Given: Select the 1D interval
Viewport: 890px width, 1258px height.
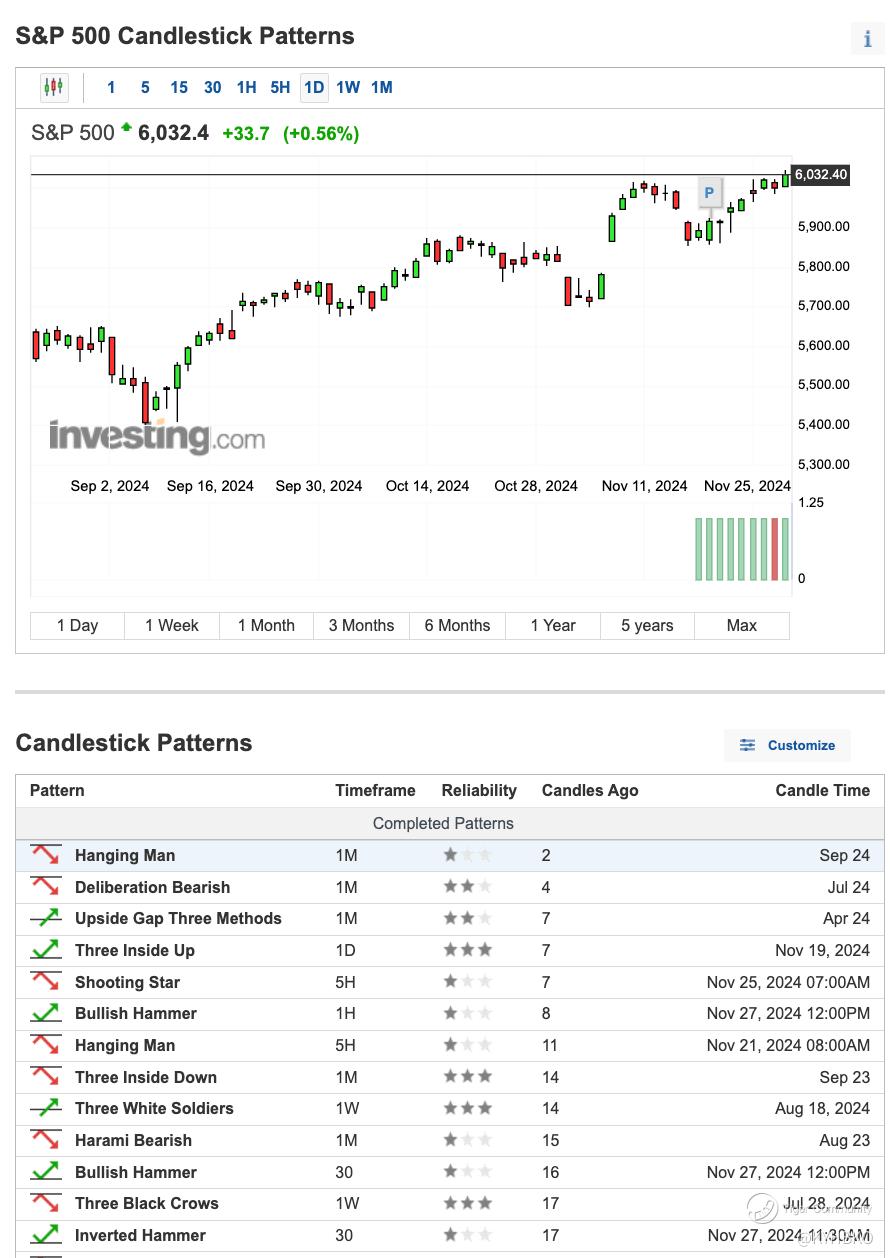Looking at the screenshot, I should pyautogui.click(x=314, y=87).
